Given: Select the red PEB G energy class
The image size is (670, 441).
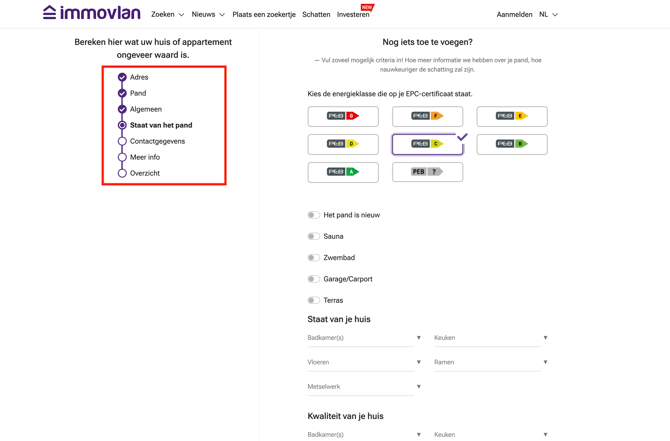Looking at the screenshot, I should (343, 116).
